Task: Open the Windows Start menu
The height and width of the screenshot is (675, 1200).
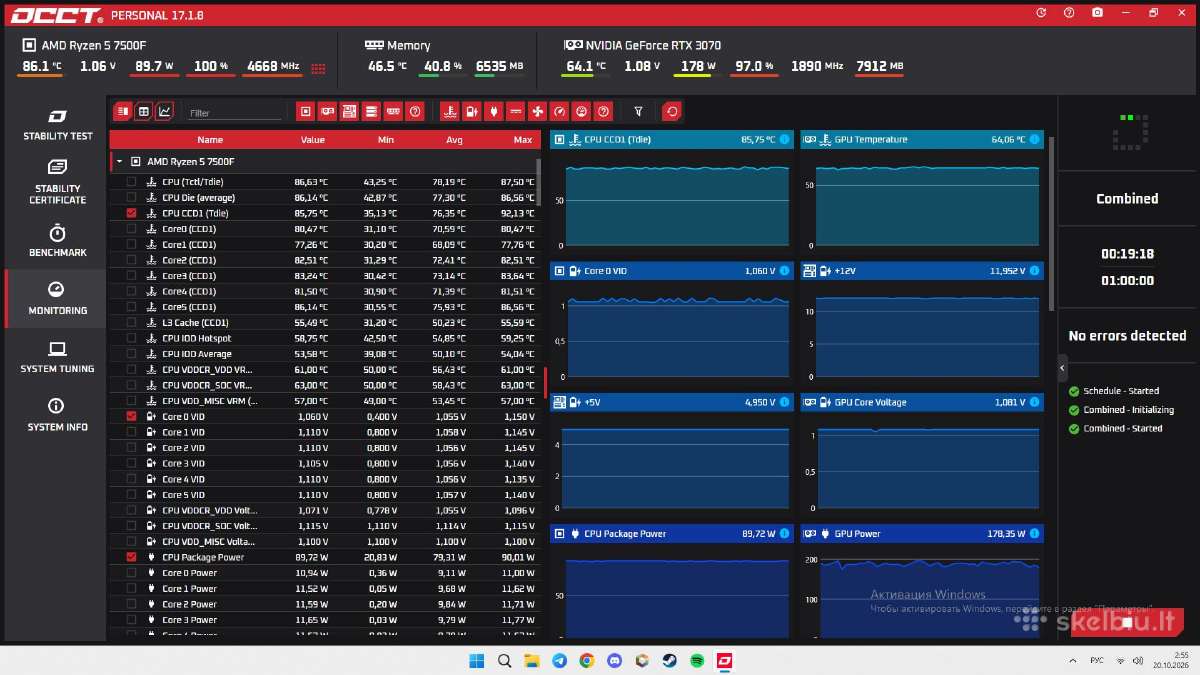Action: (477, 661)
